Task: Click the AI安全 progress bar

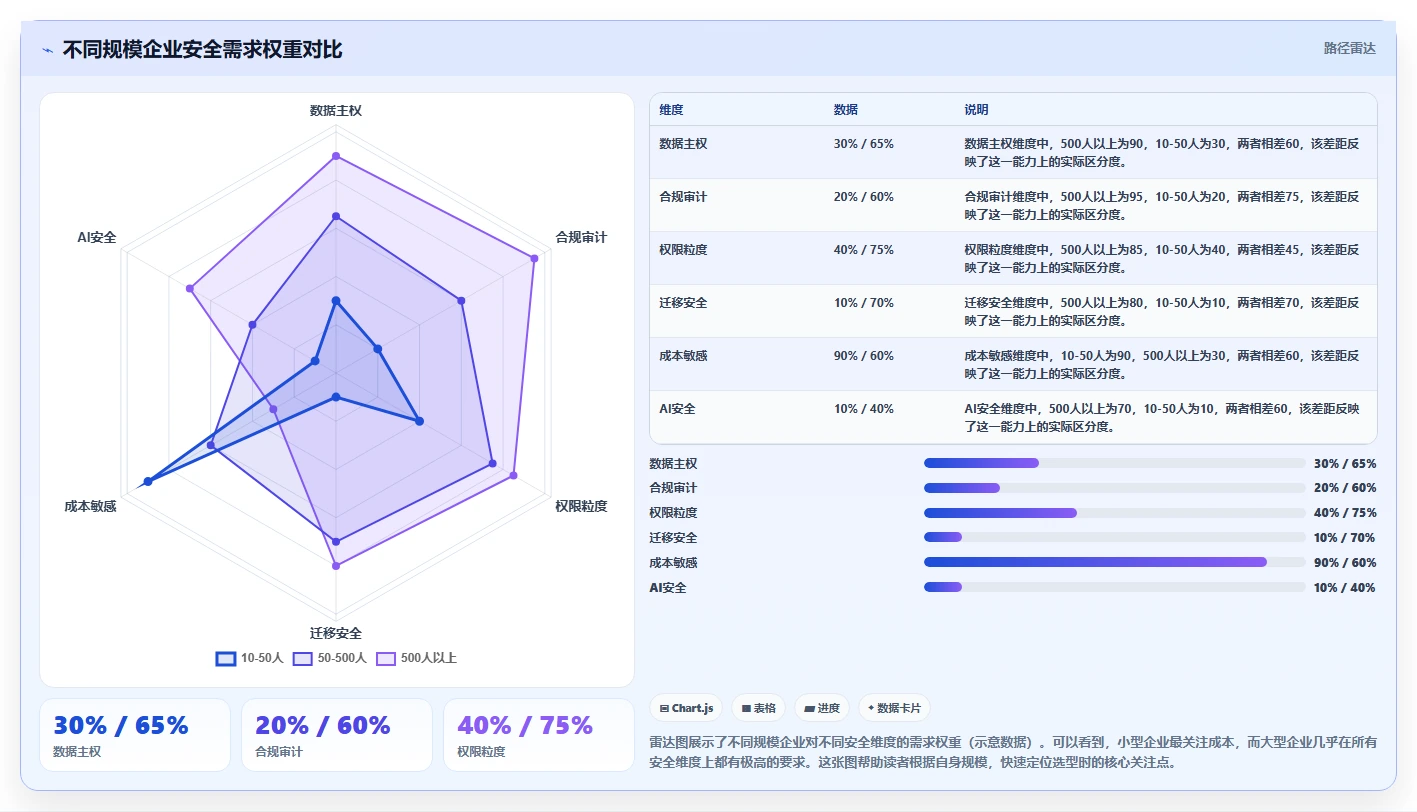Action: click(1114, 587)
